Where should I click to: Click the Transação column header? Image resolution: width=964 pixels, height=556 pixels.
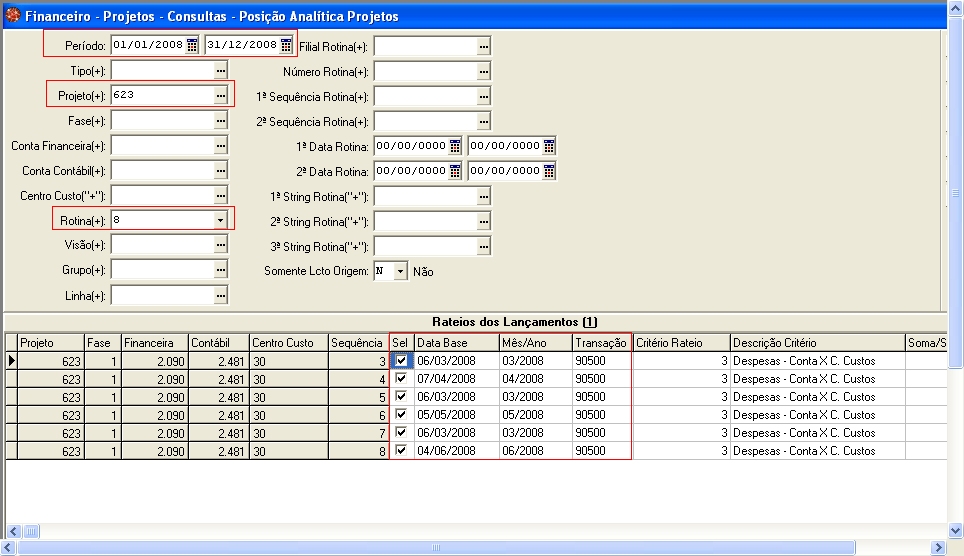[x=601, y=343]
